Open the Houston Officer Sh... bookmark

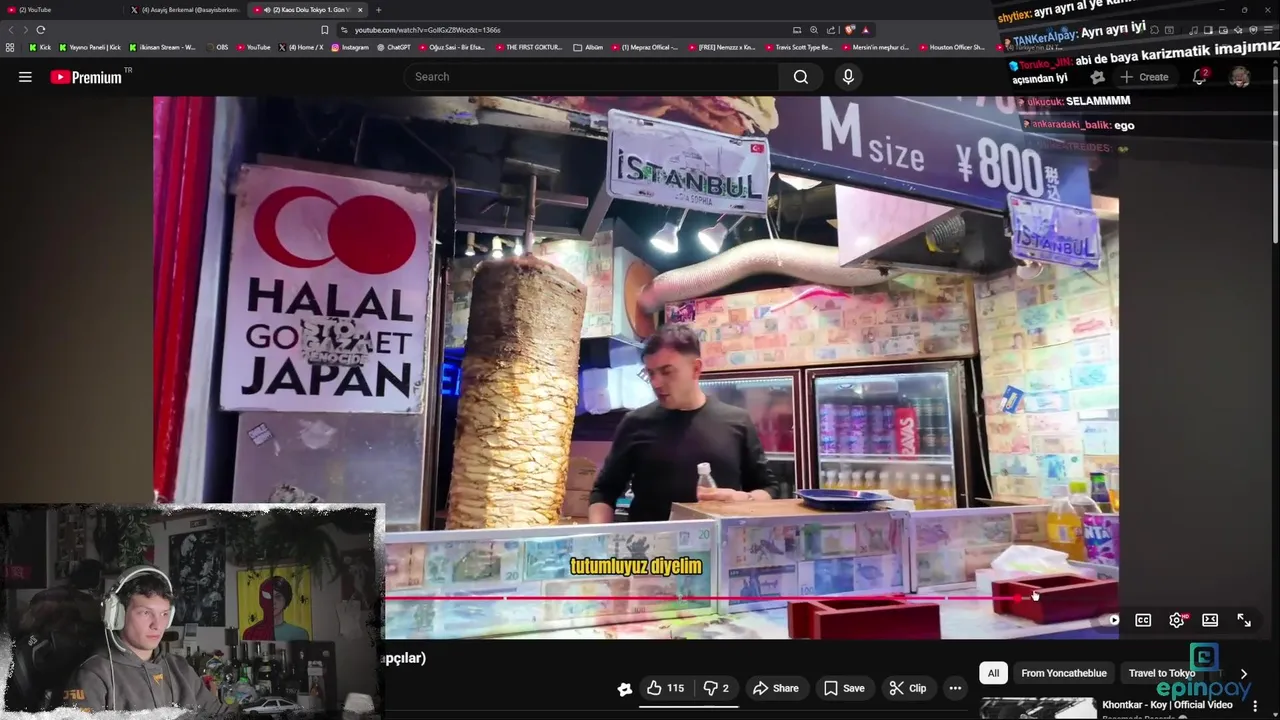[x=951, y=47]
